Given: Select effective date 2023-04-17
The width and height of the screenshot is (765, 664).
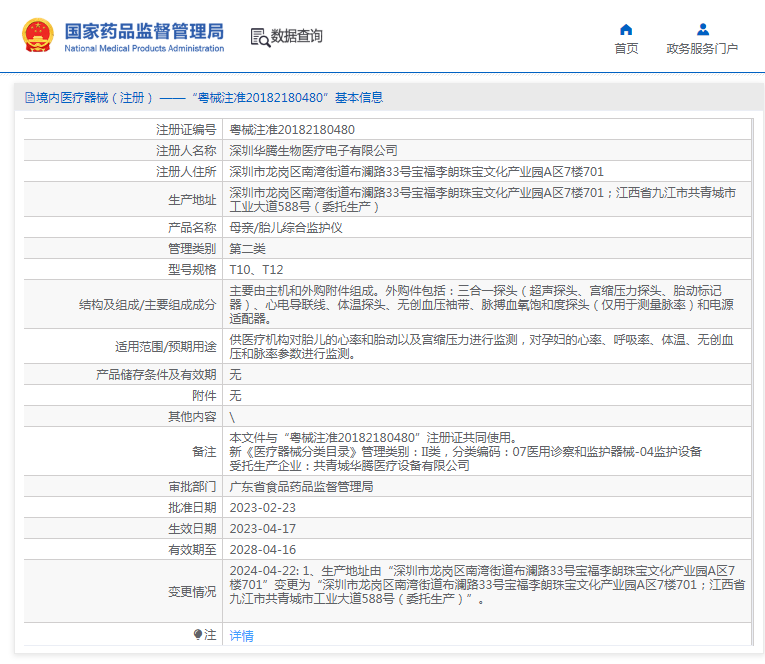Looking at the screenshot, I should (262, 529).
